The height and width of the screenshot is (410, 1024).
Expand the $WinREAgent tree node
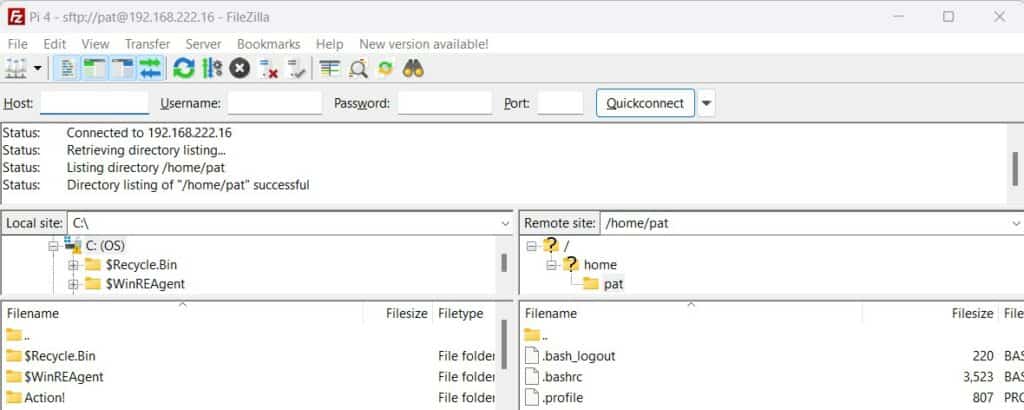pos(73,284)
